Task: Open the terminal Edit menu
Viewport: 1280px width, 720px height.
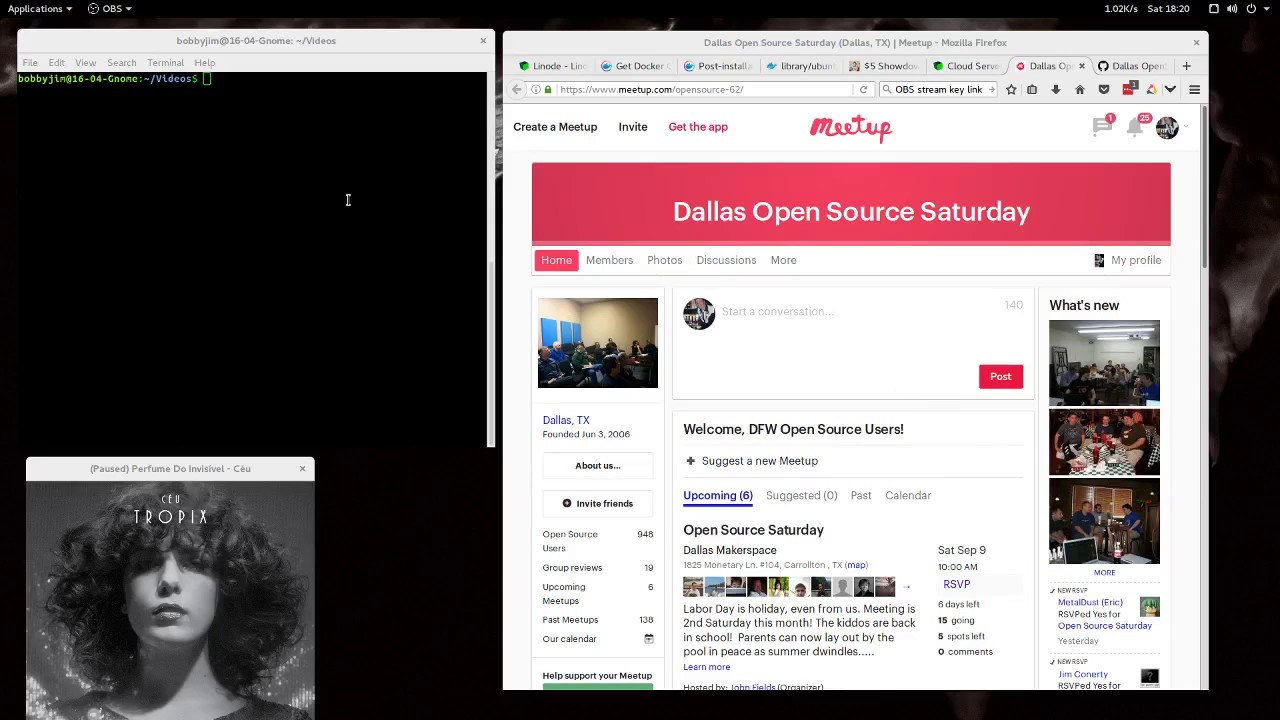Action: 56,62
